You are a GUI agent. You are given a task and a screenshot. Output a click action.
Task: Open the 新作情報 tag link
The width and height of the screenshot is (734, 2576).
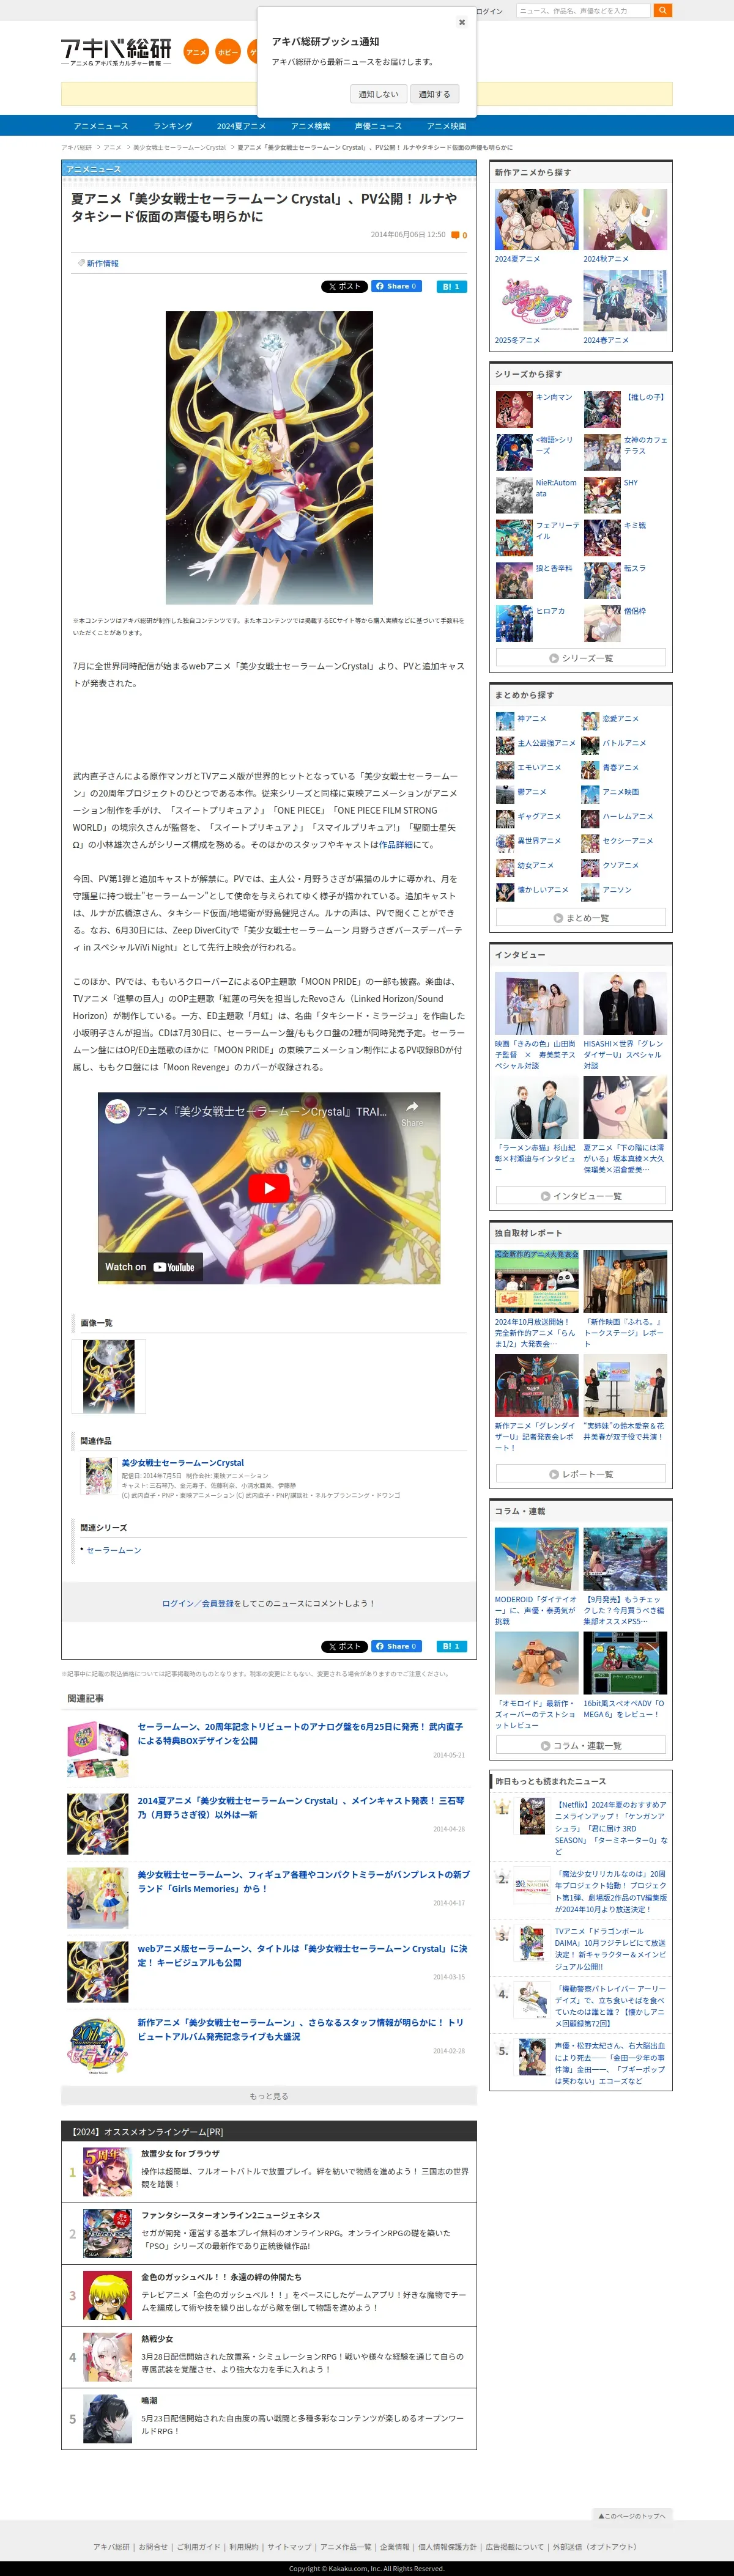[x=102, y=264]
